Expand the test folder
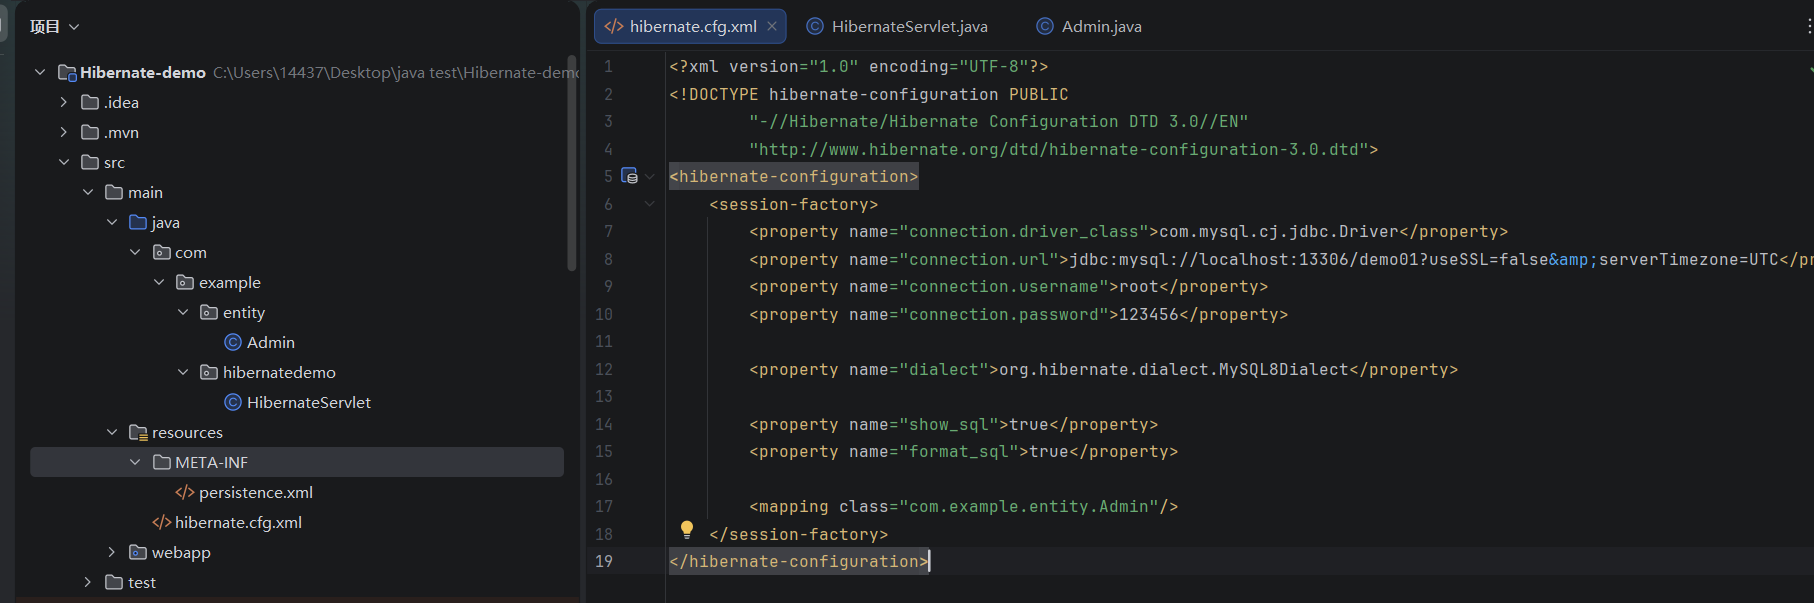The width and height of the screenshot is (1814, 603). (88, 582)
